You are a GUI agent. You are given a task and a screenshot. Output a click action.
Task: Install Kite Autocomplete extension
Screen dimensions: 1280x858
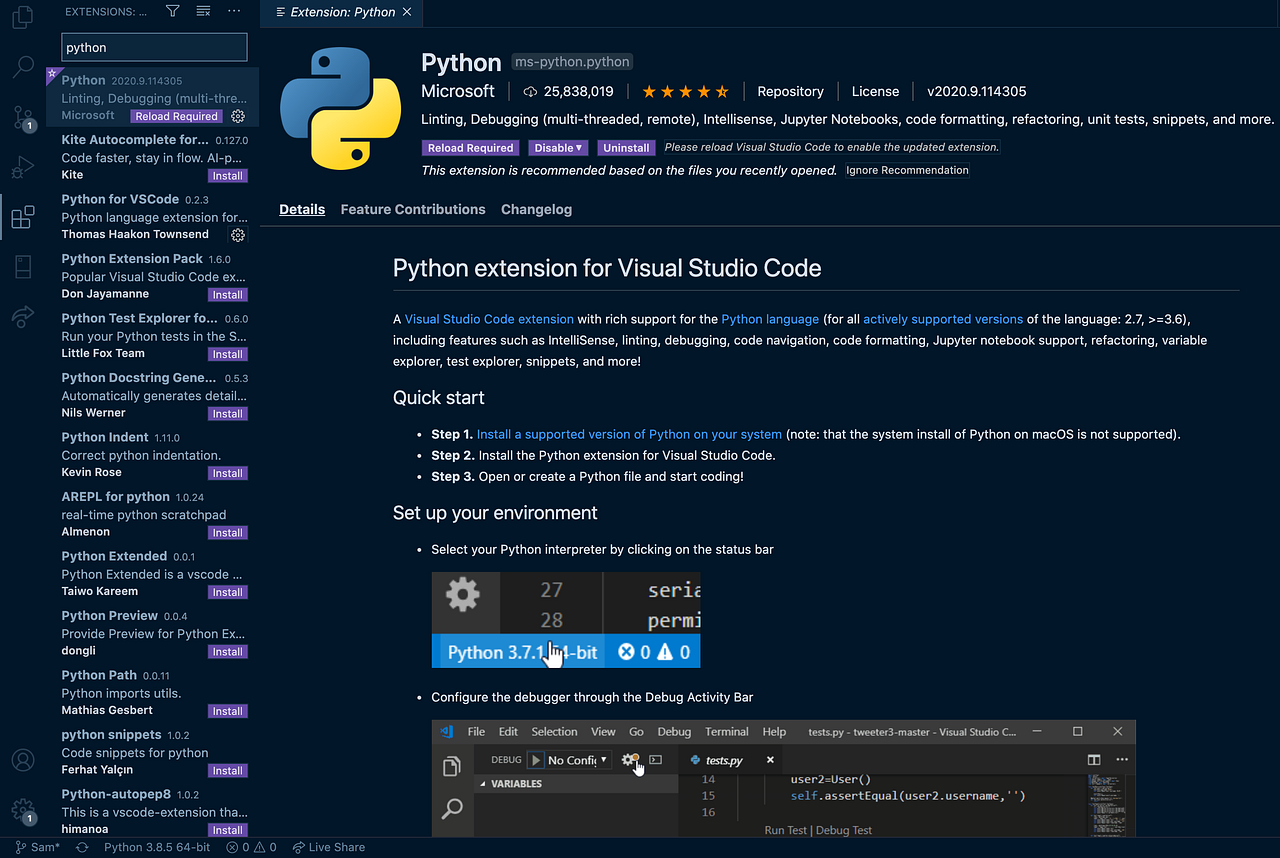pos(228,176)
